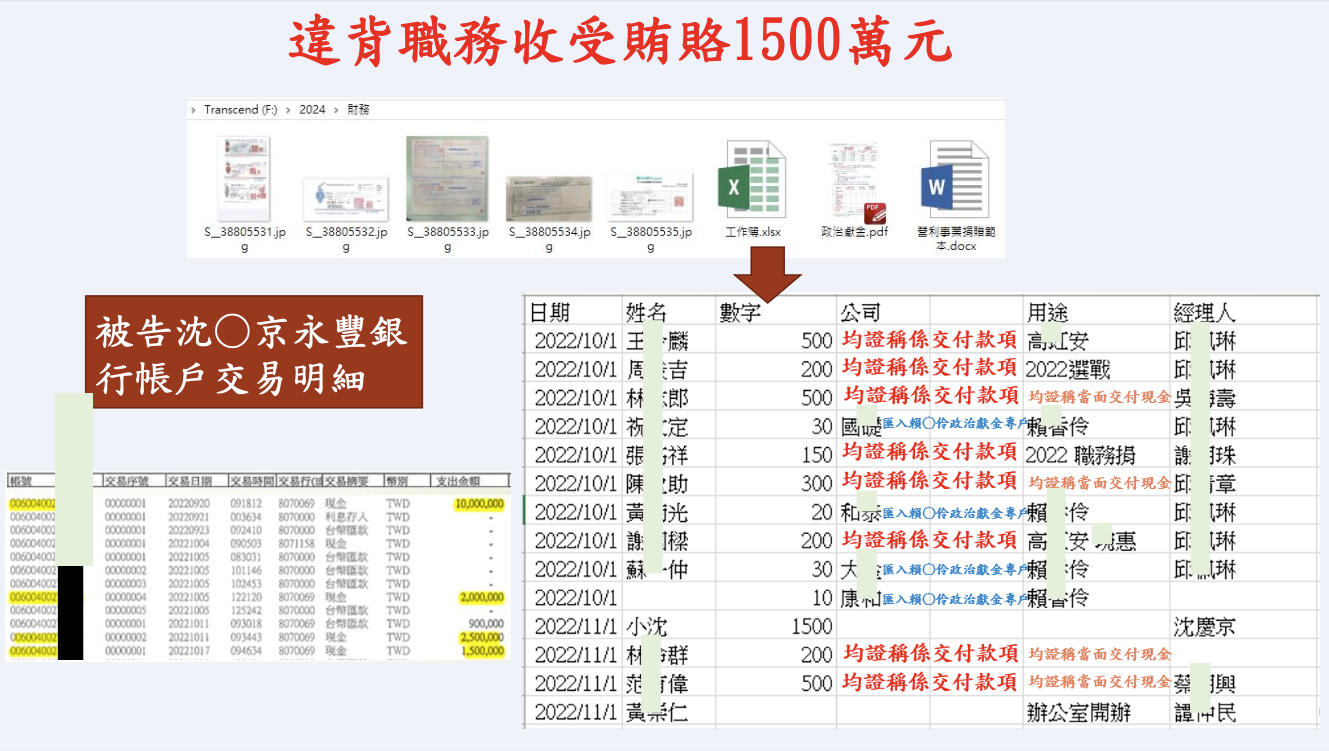
Task: Select image thumbnail S__38805534.jpg
Action: 548,198
